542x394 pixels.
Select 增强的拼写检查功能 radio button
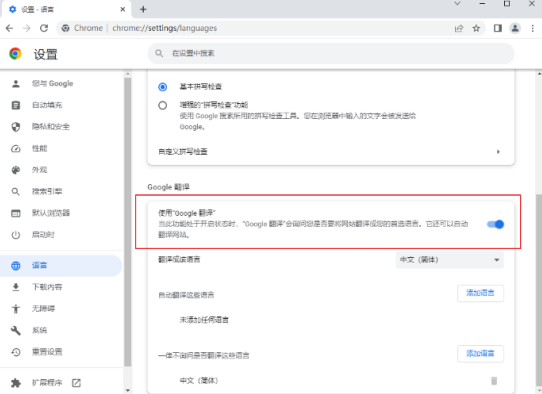pos(162,105)
